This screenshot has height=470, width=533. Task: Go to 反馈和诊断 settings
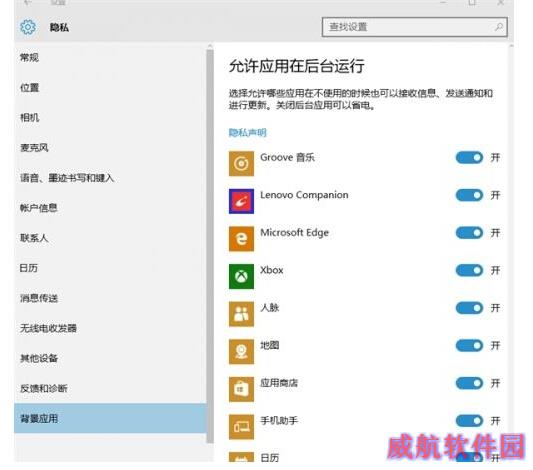[x=44, y=388]
